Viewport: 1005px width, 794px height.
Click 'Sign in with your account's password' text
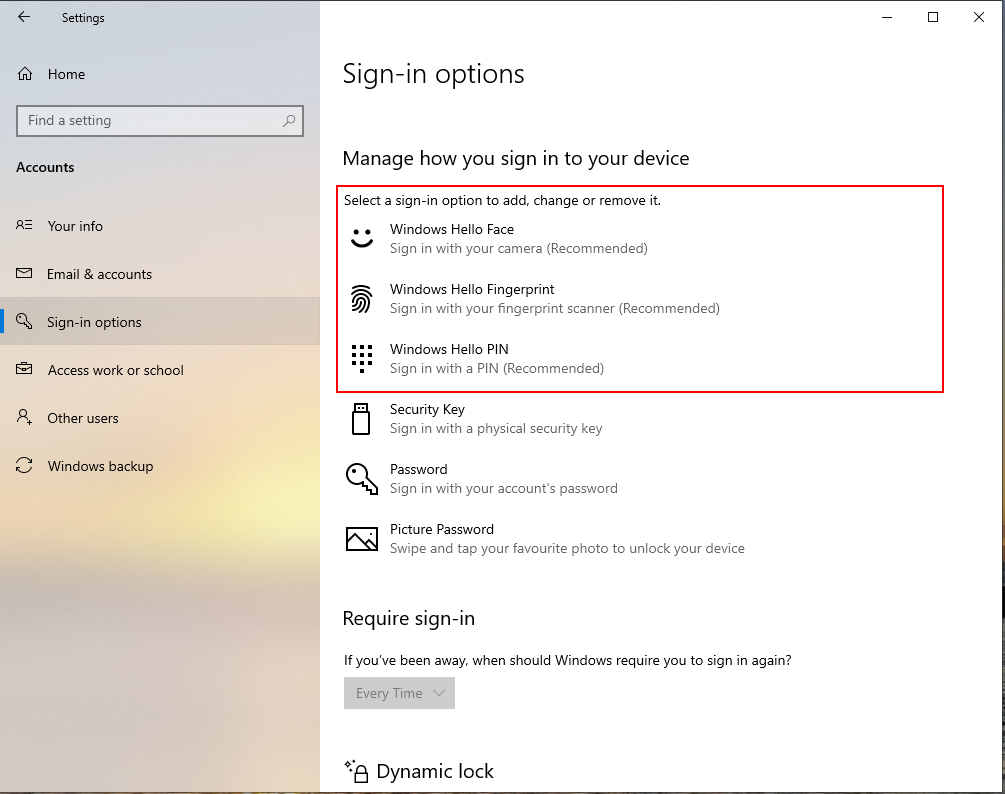(x=504, y=488)
